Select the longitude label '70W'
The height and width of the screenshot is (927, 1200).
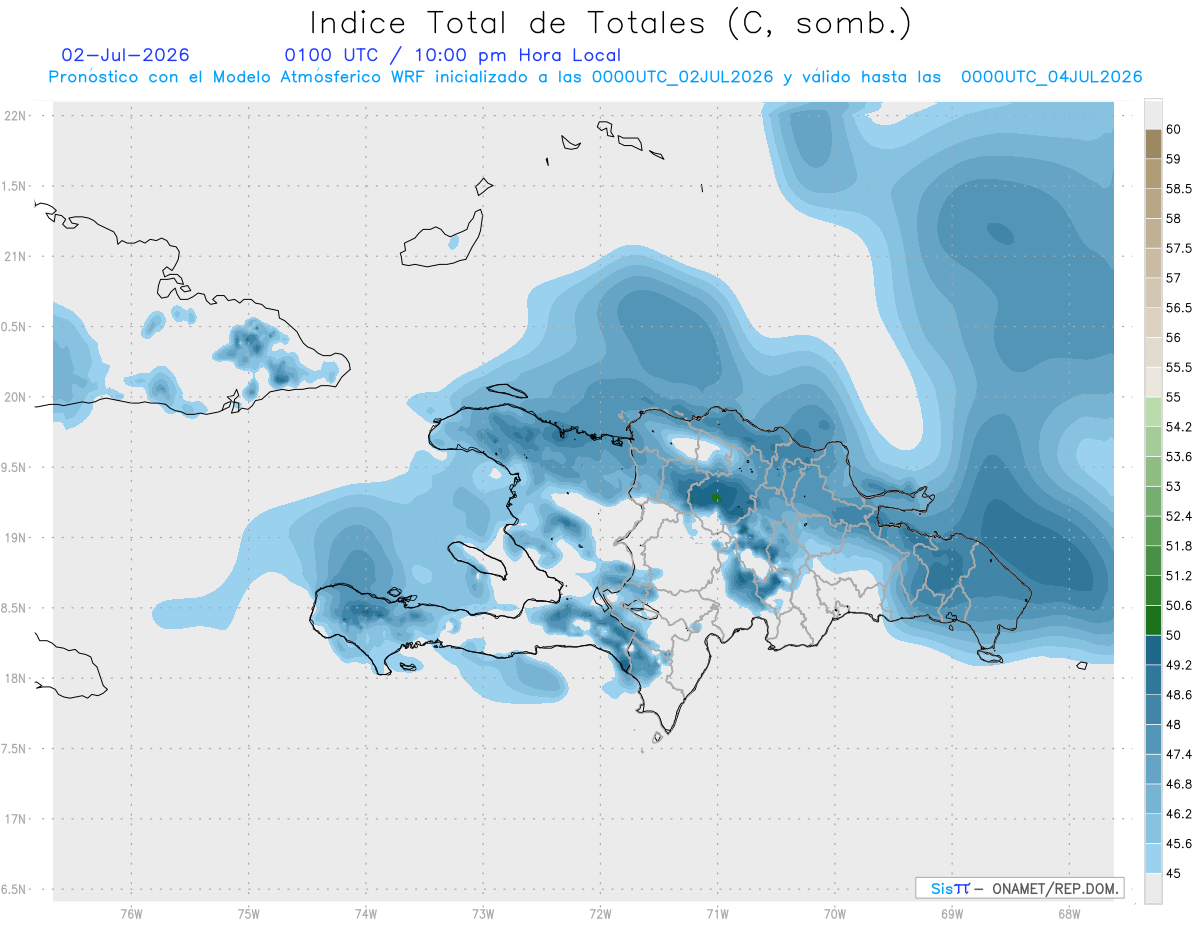[834, 913]
